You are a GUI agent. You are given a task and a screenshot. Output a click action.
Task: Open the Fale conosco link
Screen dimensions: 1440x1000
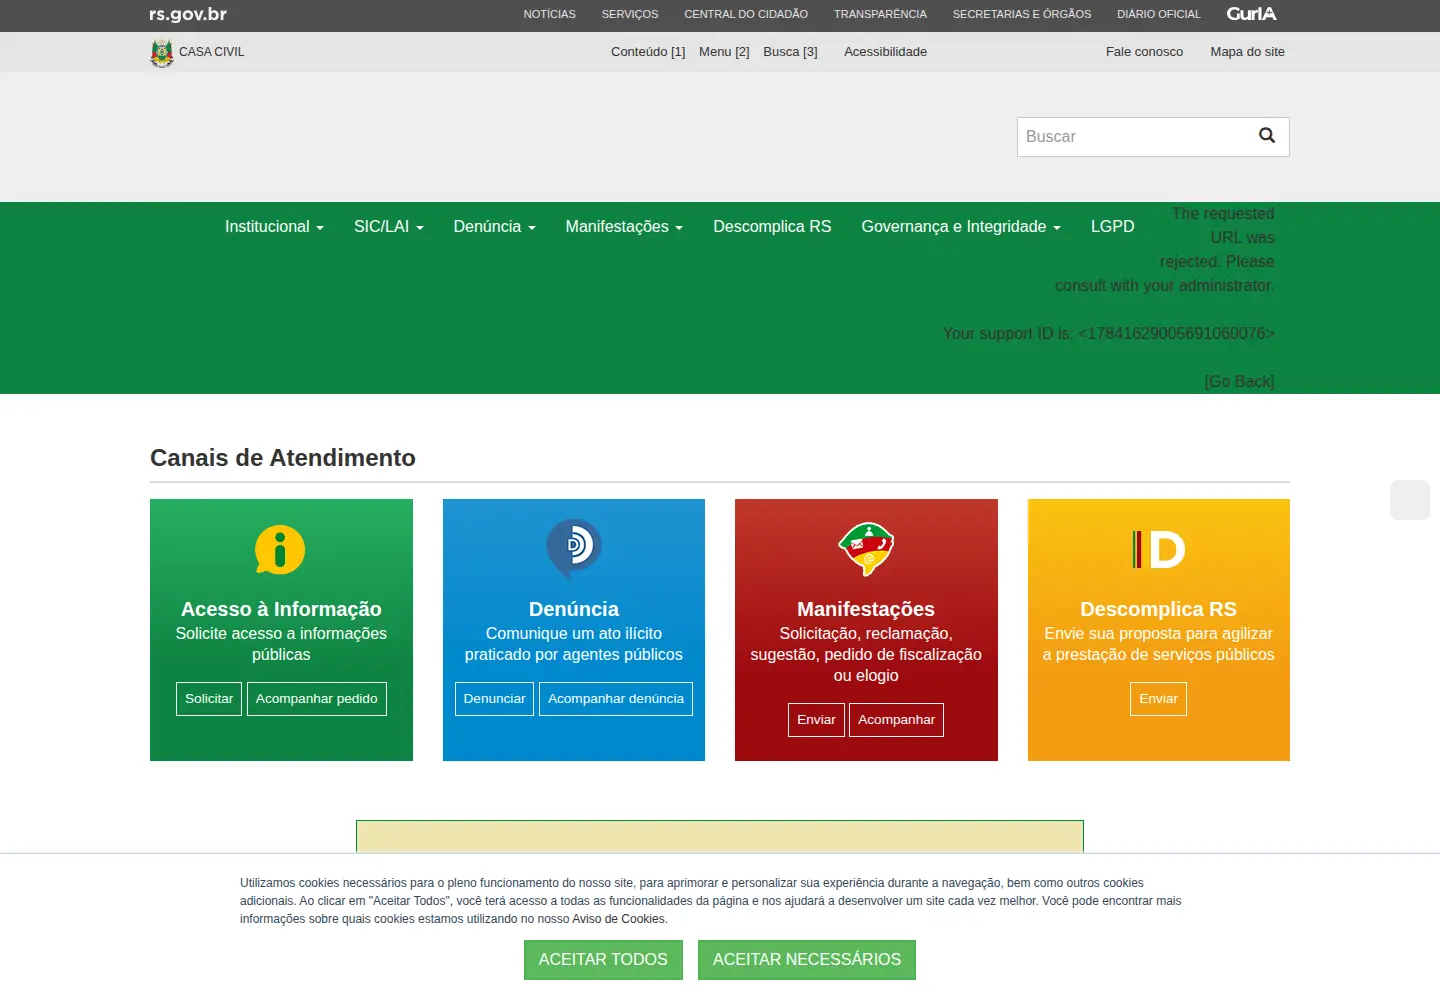1144,52
